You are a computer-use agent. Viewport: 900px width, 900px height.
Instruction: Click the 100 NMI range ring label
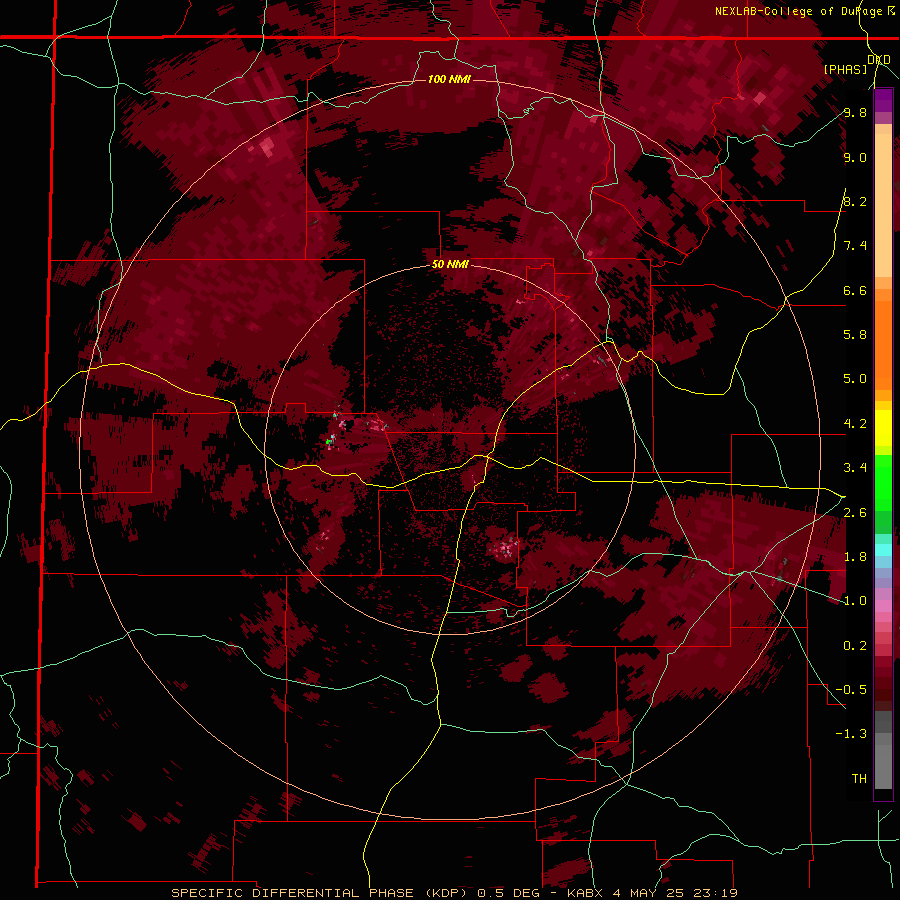(x=449, y=79)
